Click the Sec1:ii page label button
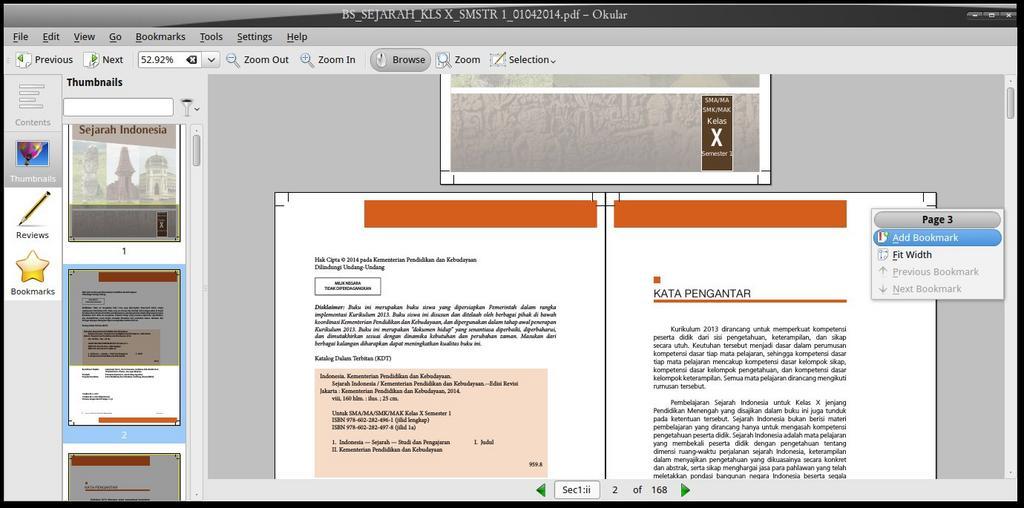Viewport: 1024px width, 508px height. click(x=578, y=490)
